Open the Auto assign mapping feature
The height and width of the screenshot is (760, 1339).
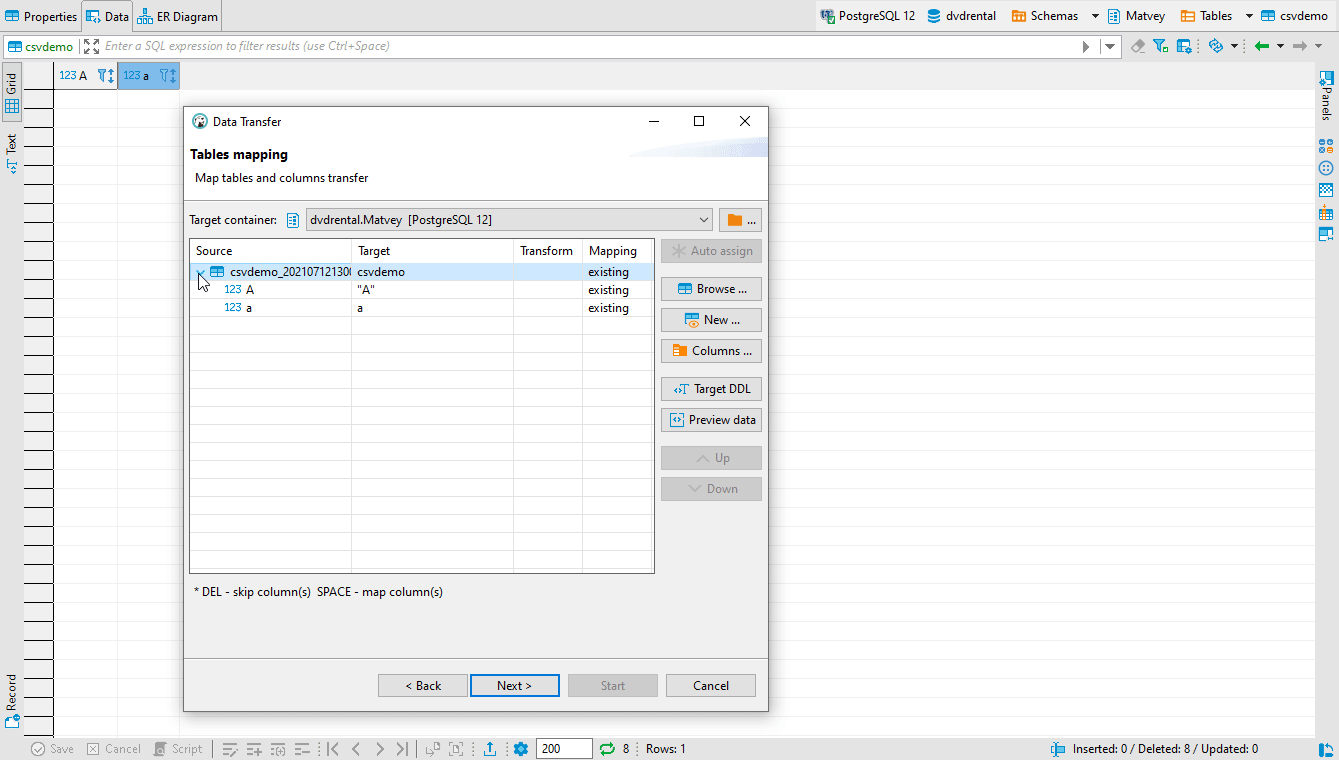coord(711,250)
